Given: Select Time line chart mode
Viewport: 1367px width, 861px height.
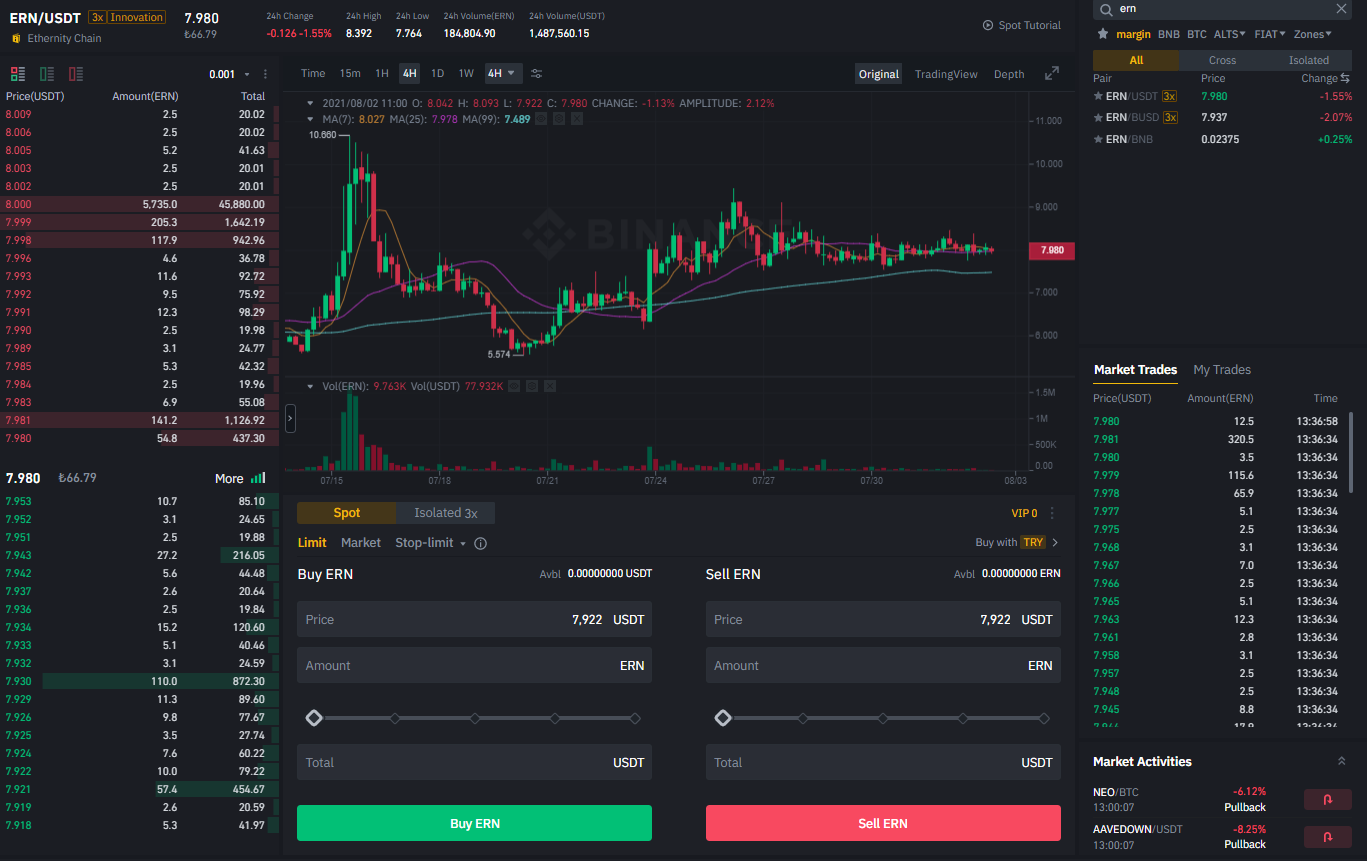Looking at the screenshot, I should tap(313, 73).
